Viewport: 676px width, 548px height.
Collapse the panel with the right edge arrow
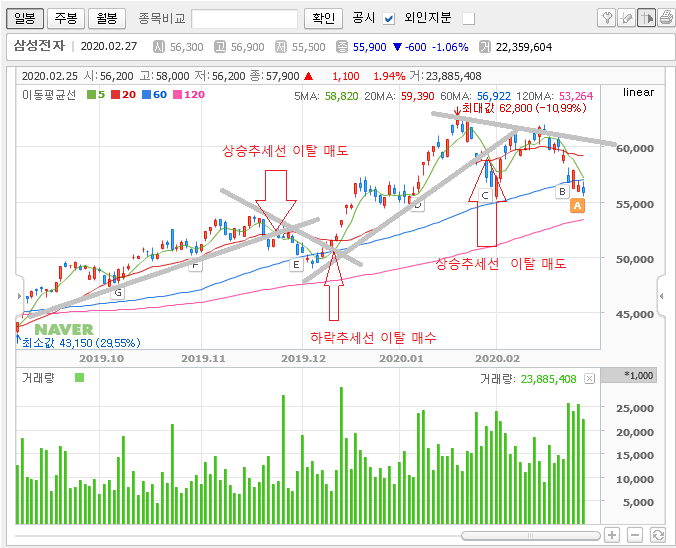pos(661,296)
